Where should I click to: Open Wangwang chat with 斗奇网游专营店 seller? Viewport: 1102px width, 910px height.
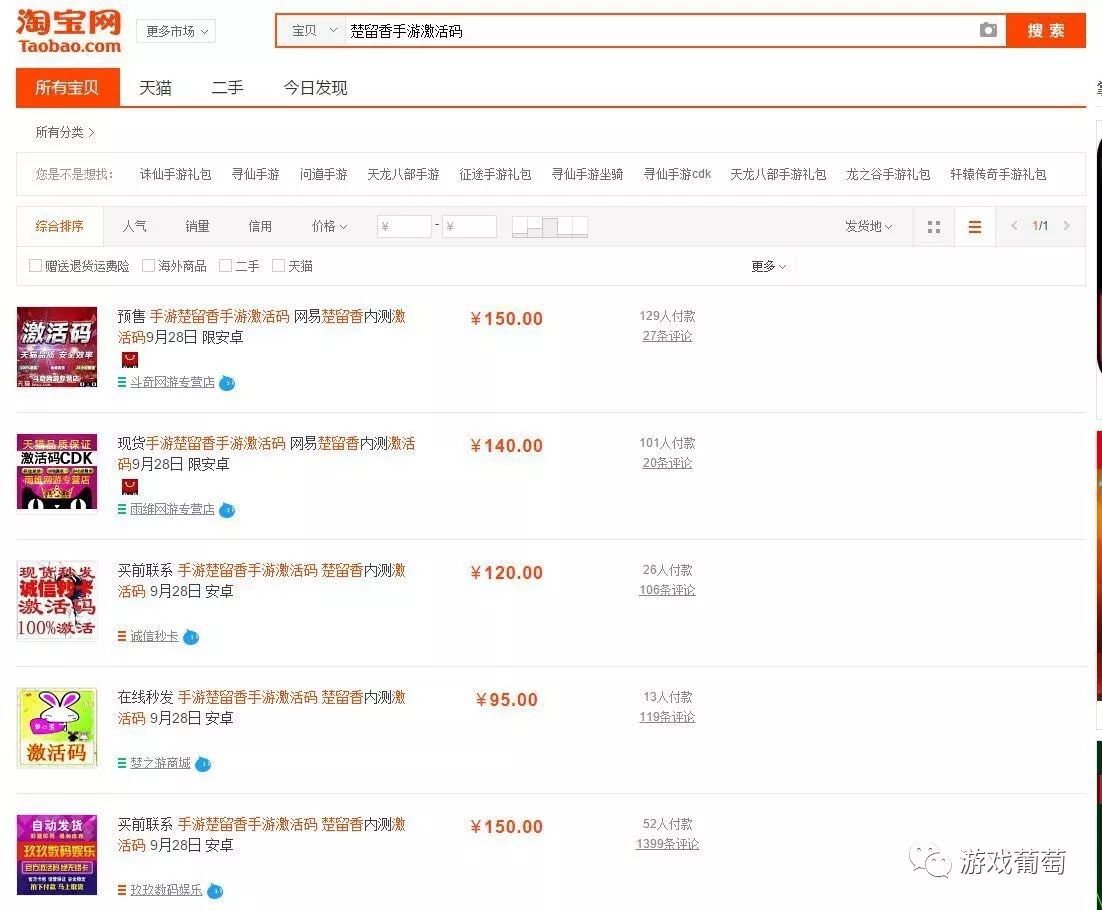(227, 383)
